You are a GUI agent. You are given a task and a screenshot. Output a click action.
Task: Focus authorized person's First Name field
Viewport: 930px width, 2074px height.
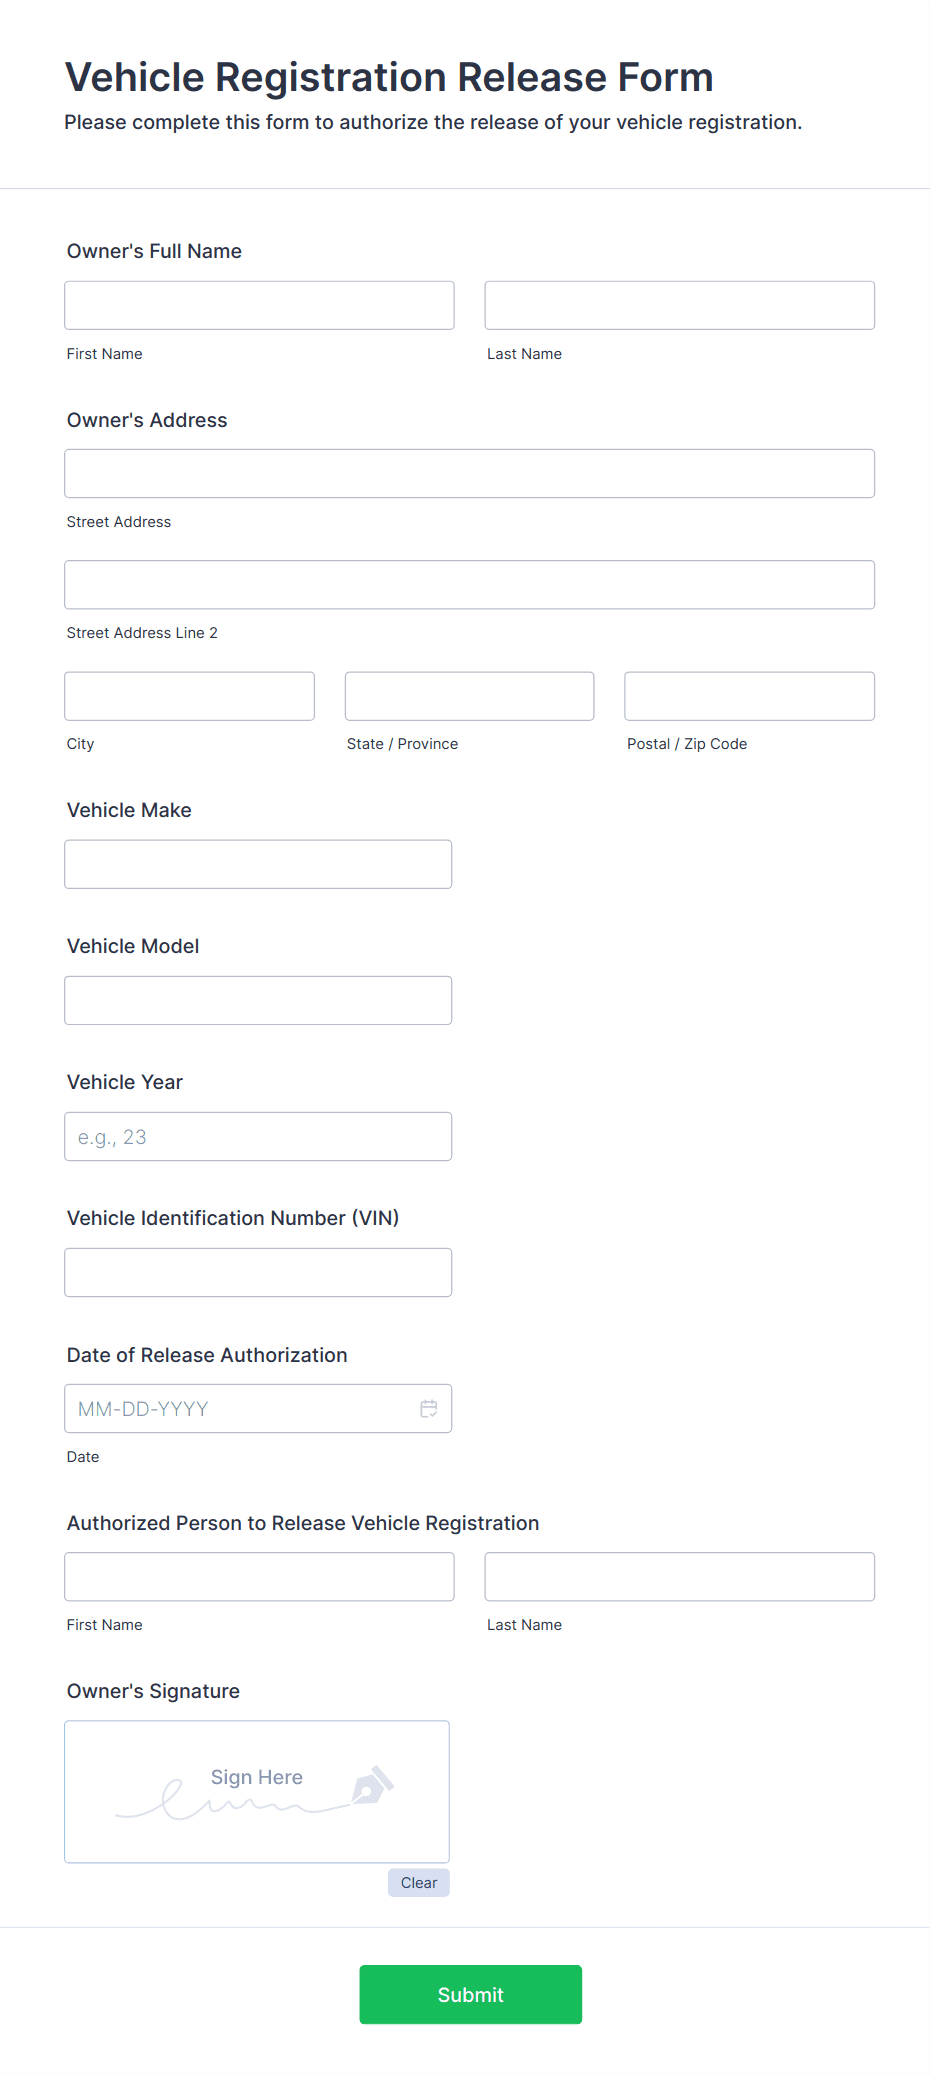pos(259,1576)
